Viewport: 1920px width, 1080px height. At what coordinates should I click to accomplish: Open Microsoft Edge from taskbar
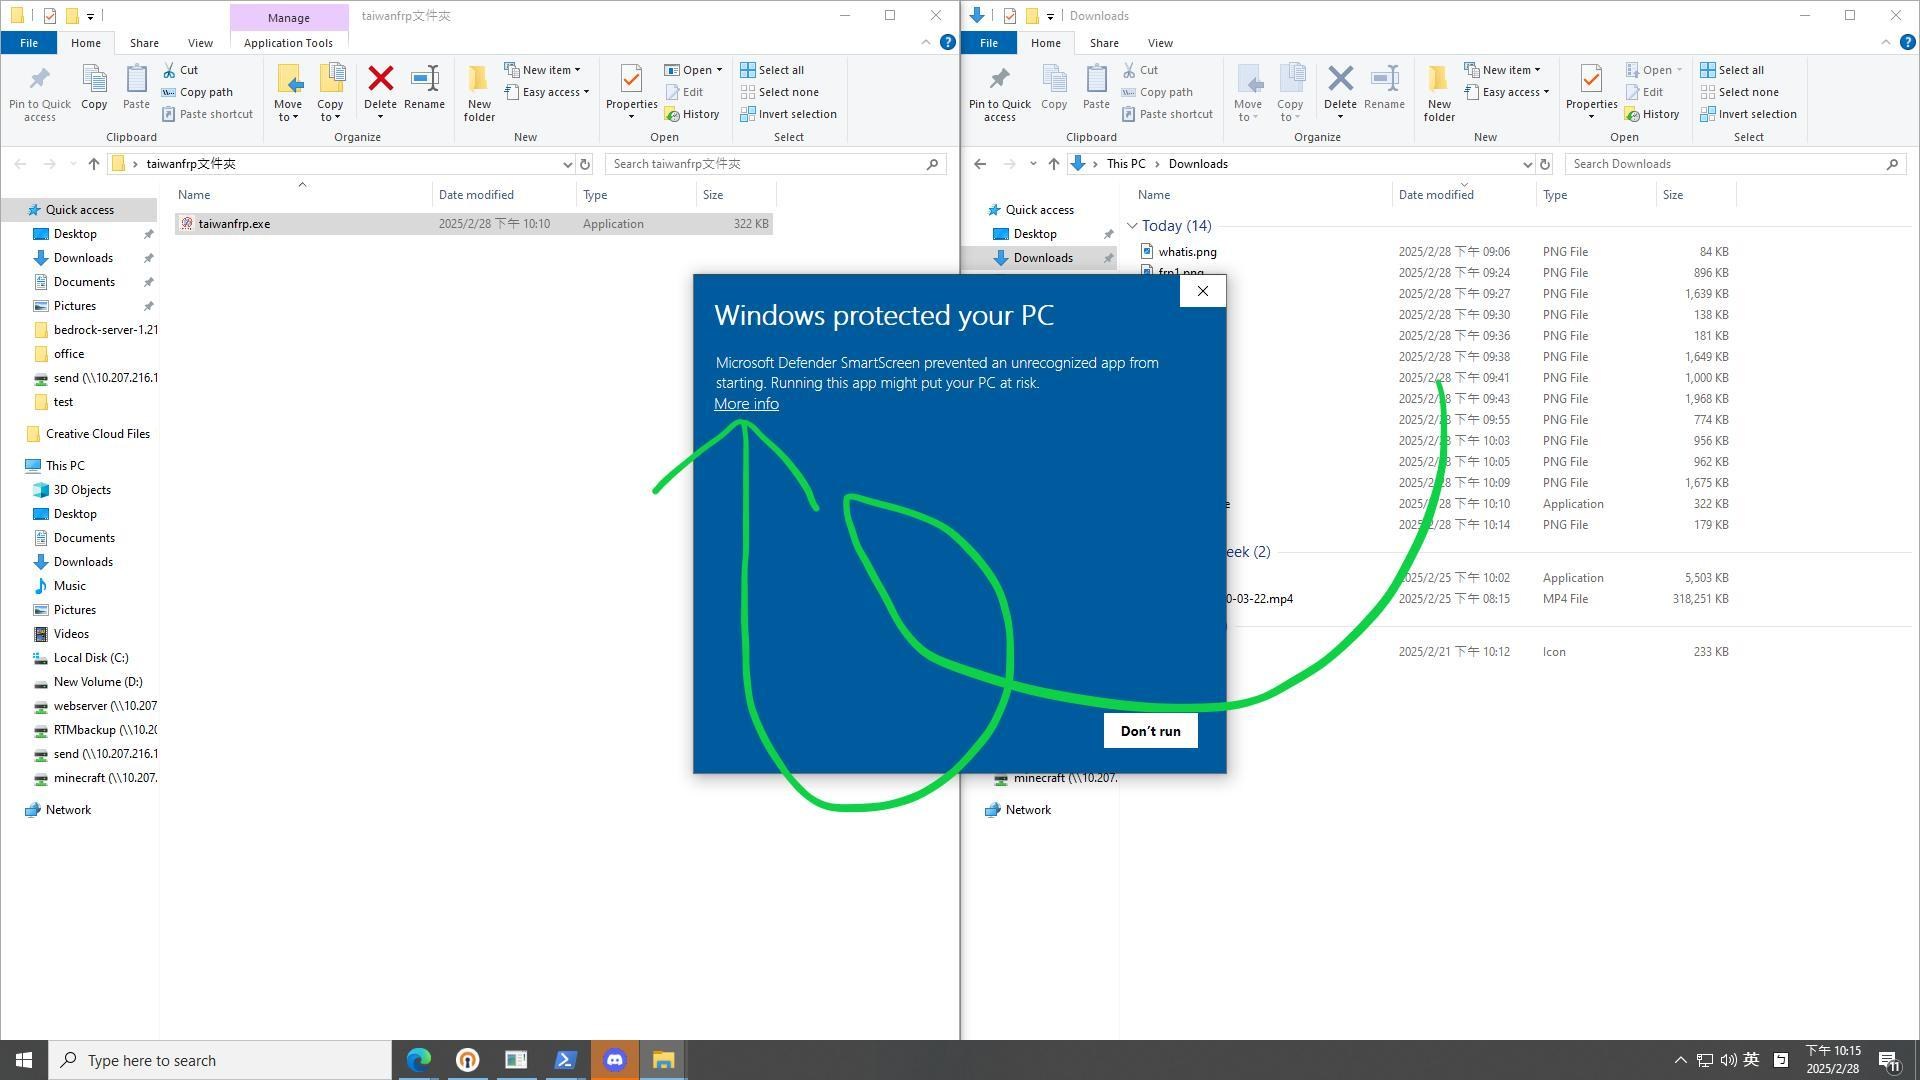pyautogui.click(x=418, y=1060)
